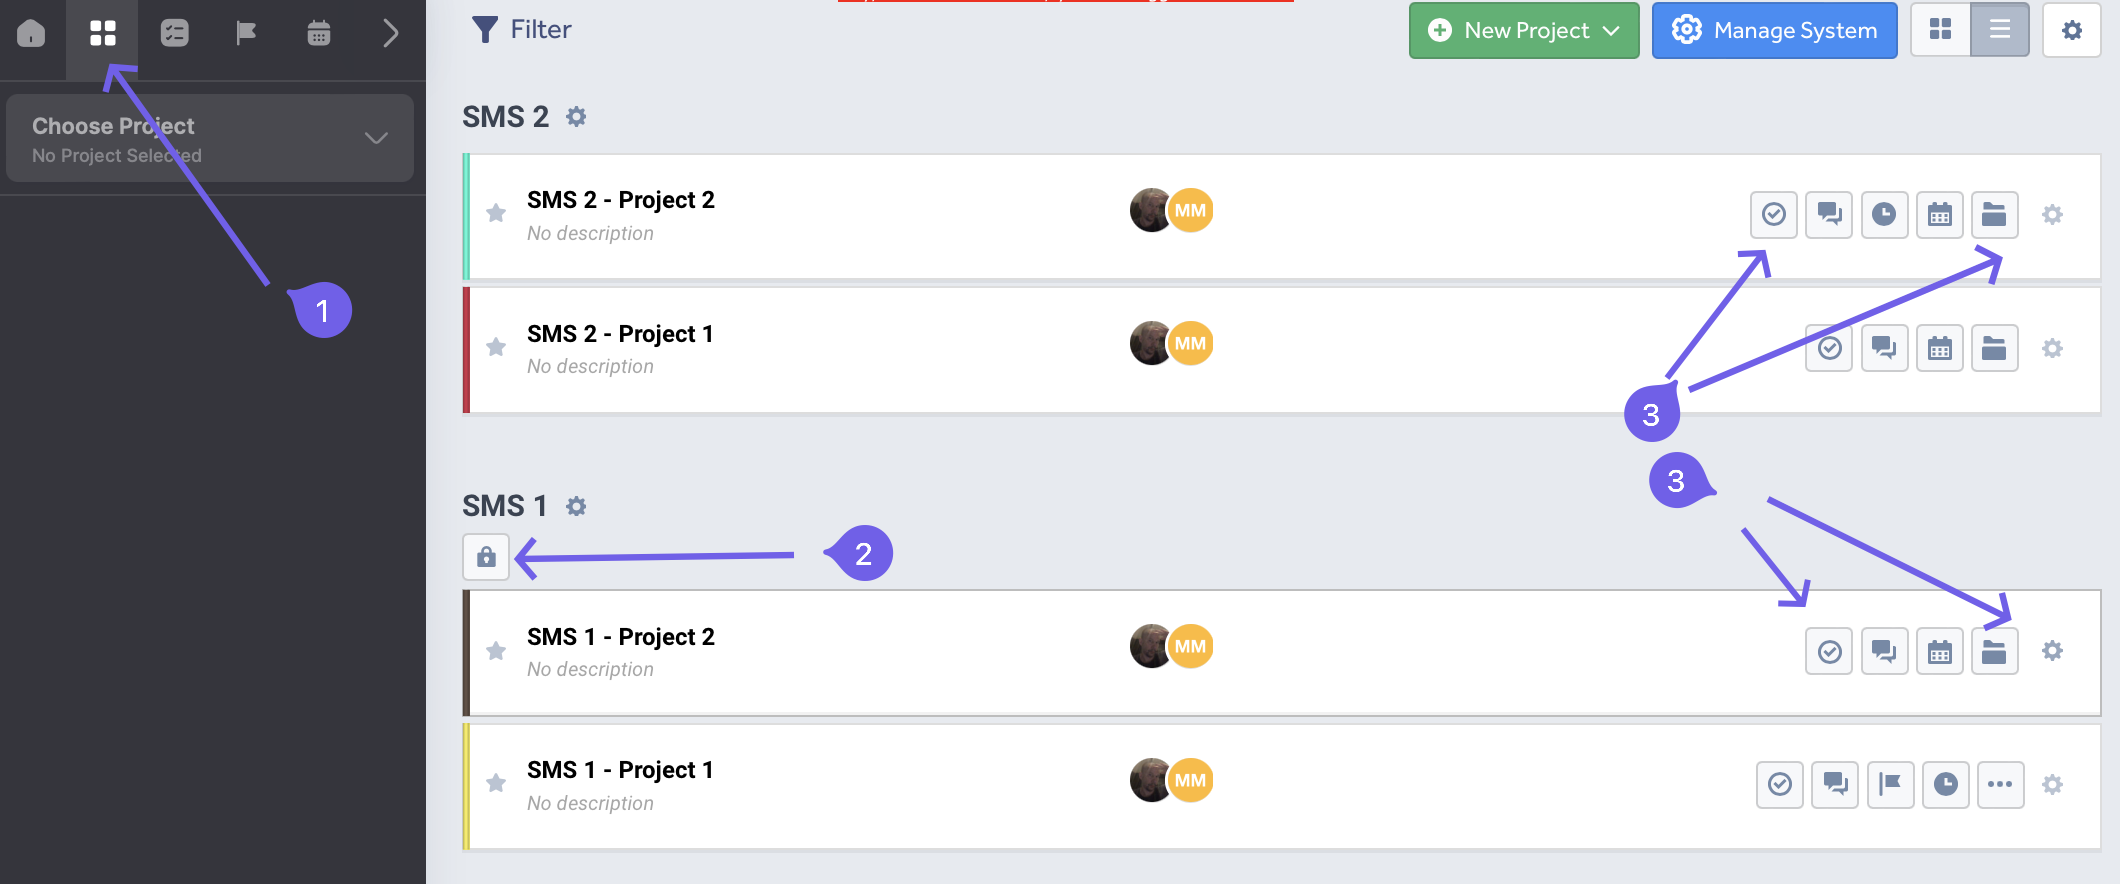Select the projects grid tab in sidebar

coord(102,33)
